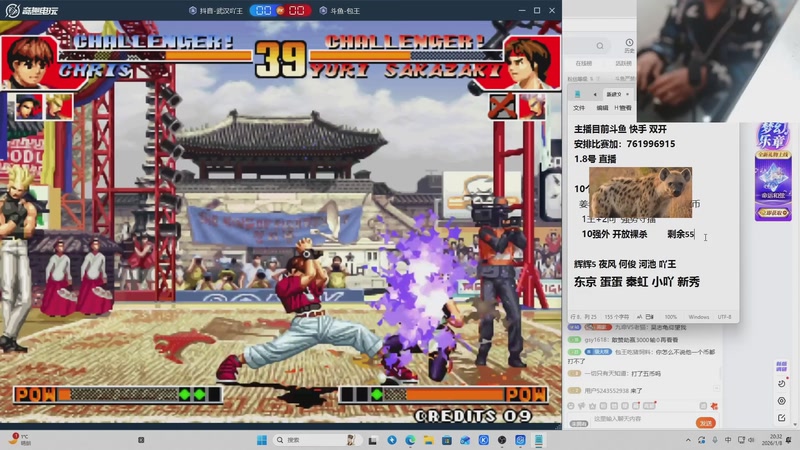Click the hyena image over Notepad
Viewport: 800px width, 450px height.
click(x=640, y=192)
